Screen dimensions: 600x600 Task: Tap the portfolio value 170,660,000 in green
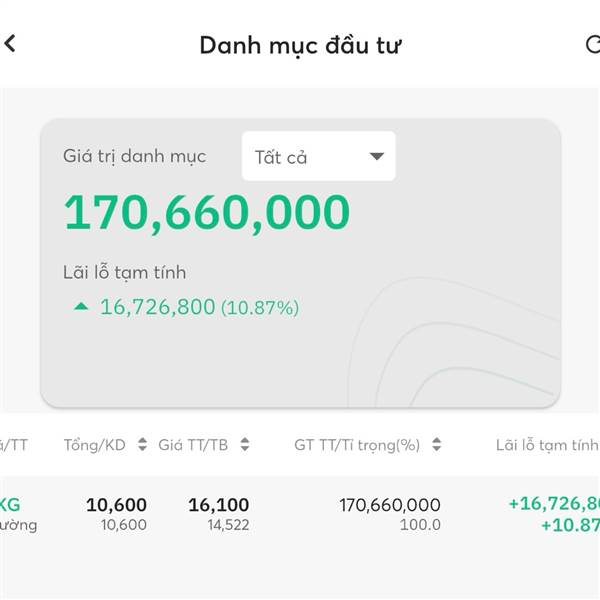(207, 213)
